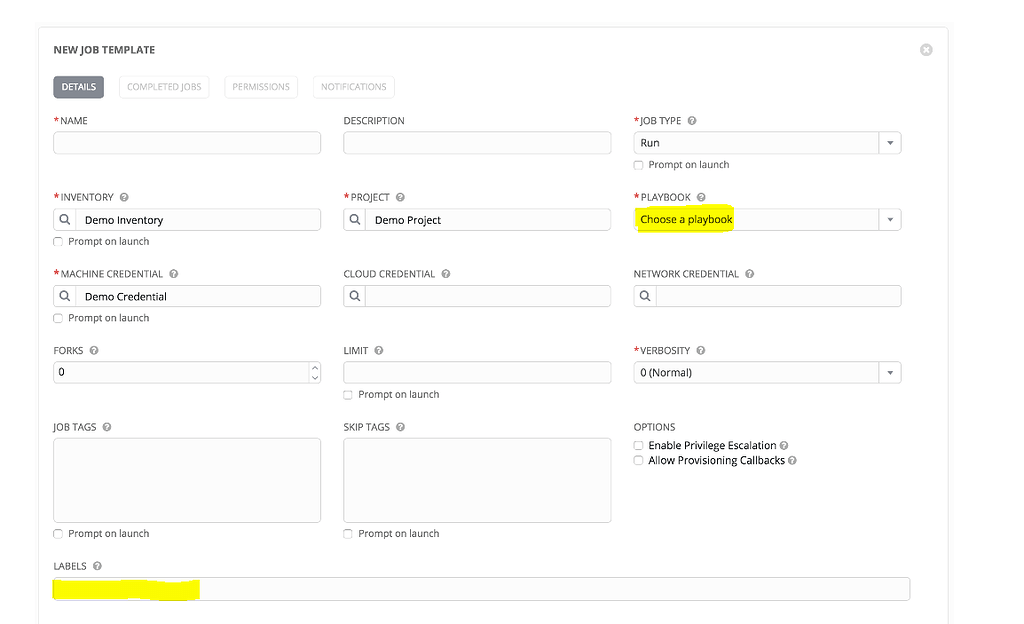This screenshot has width=1024, height=624.
Task: Increase Forks with the stepper up arrow
Action: coord(316,368)
